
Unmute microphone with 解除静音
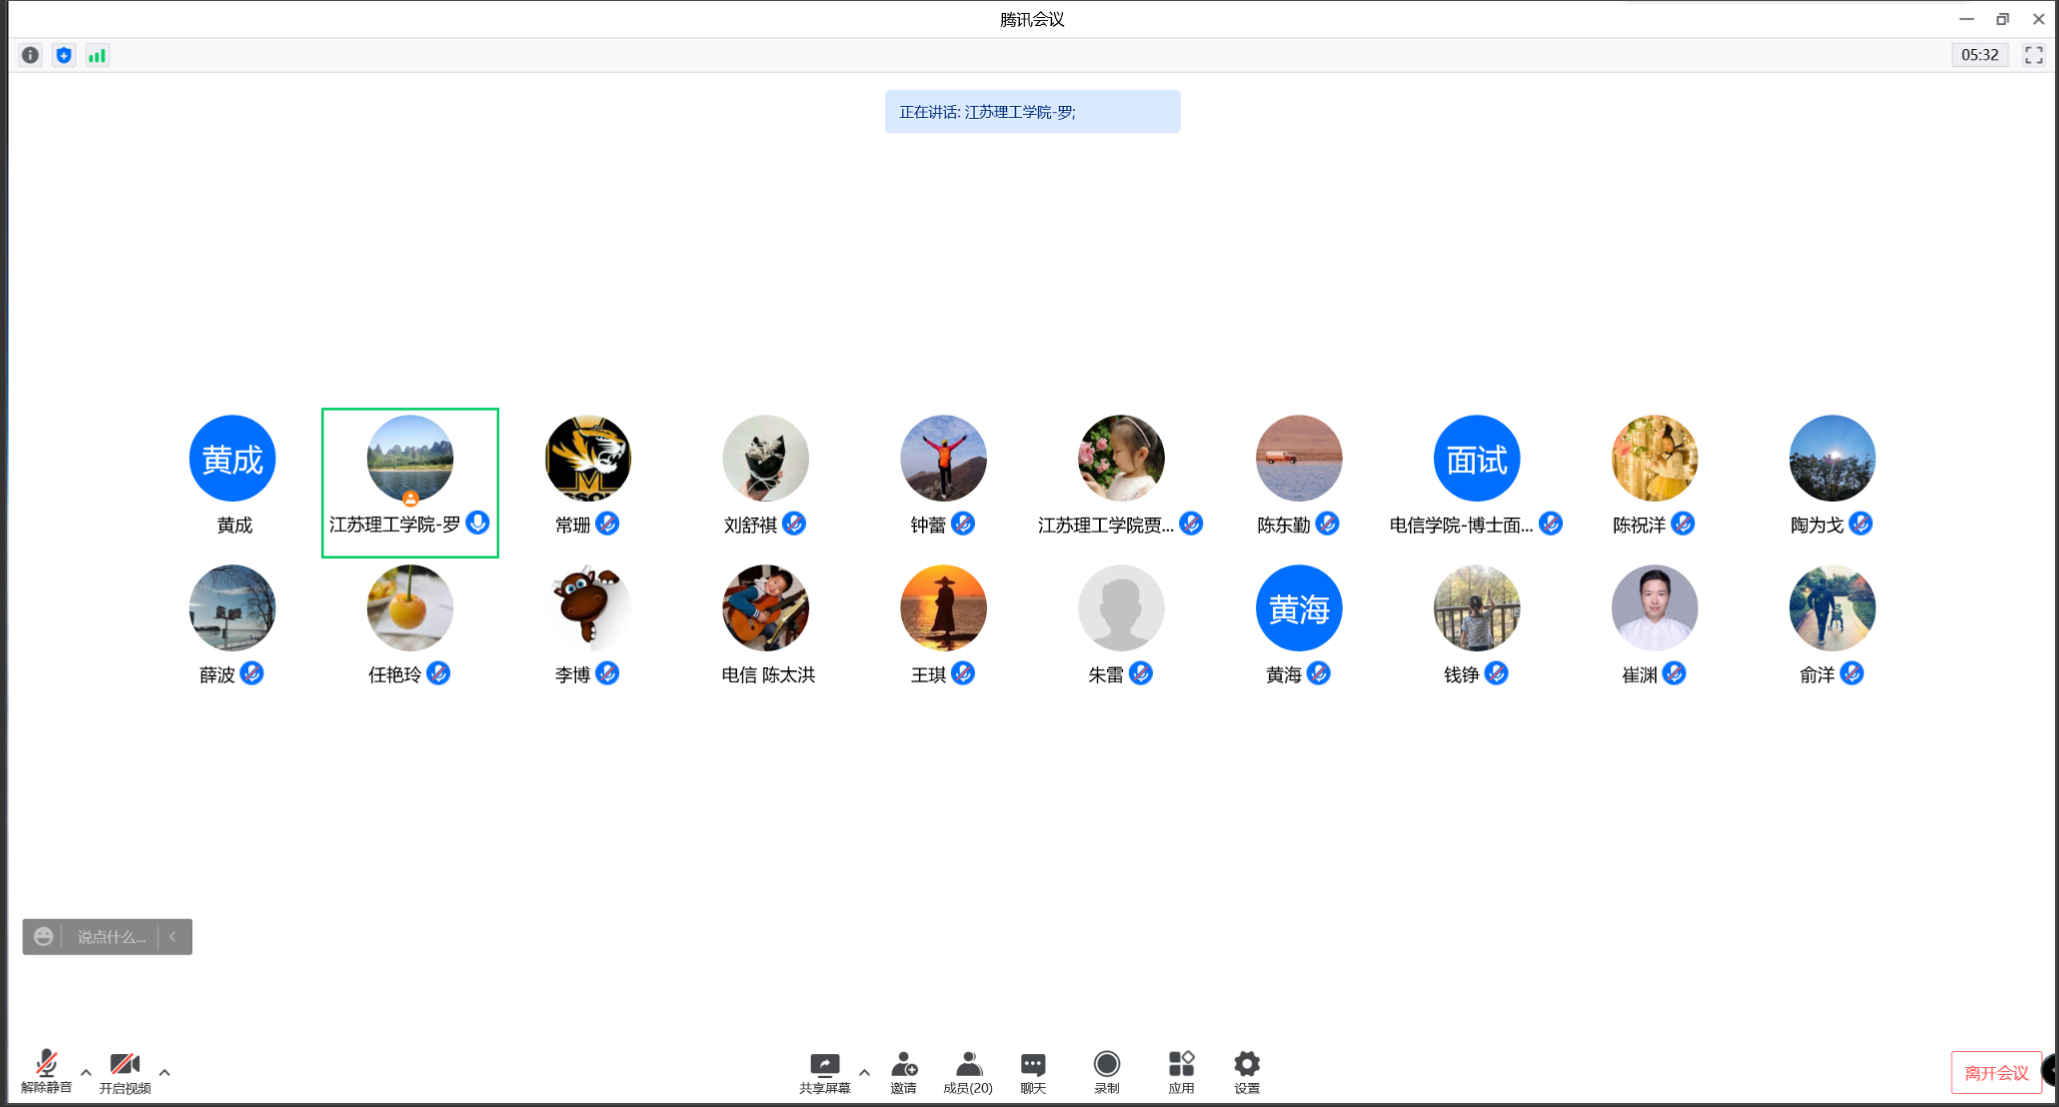click(46, 1071)
